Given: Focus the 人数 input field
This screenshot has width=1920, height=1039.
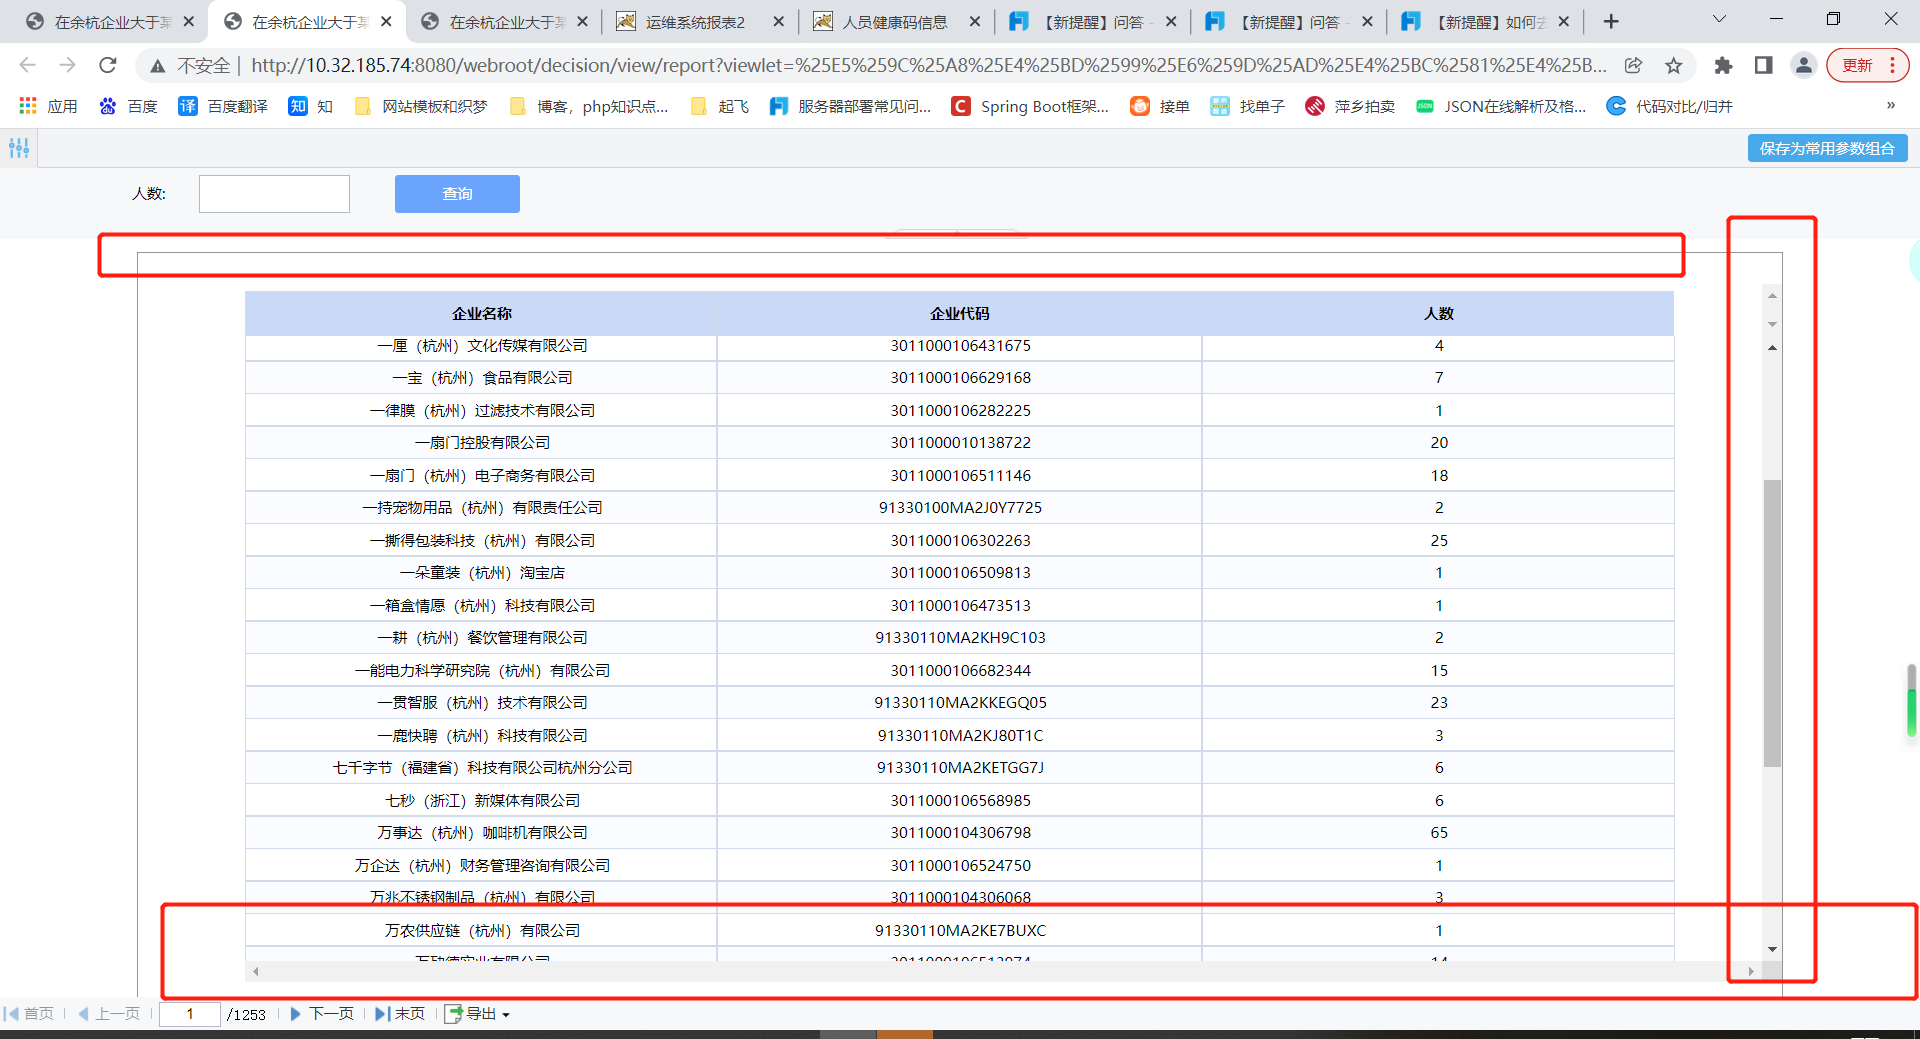Looking at the screenshot, I should pyautogui.click(x=274, y=194).
